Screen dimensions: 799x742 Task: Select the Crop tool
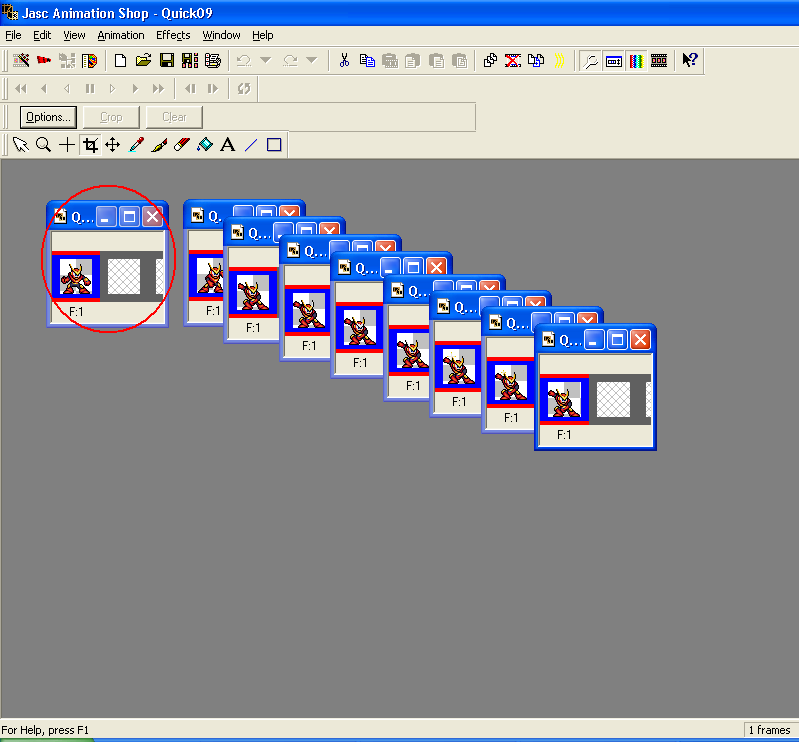(90, 145)
